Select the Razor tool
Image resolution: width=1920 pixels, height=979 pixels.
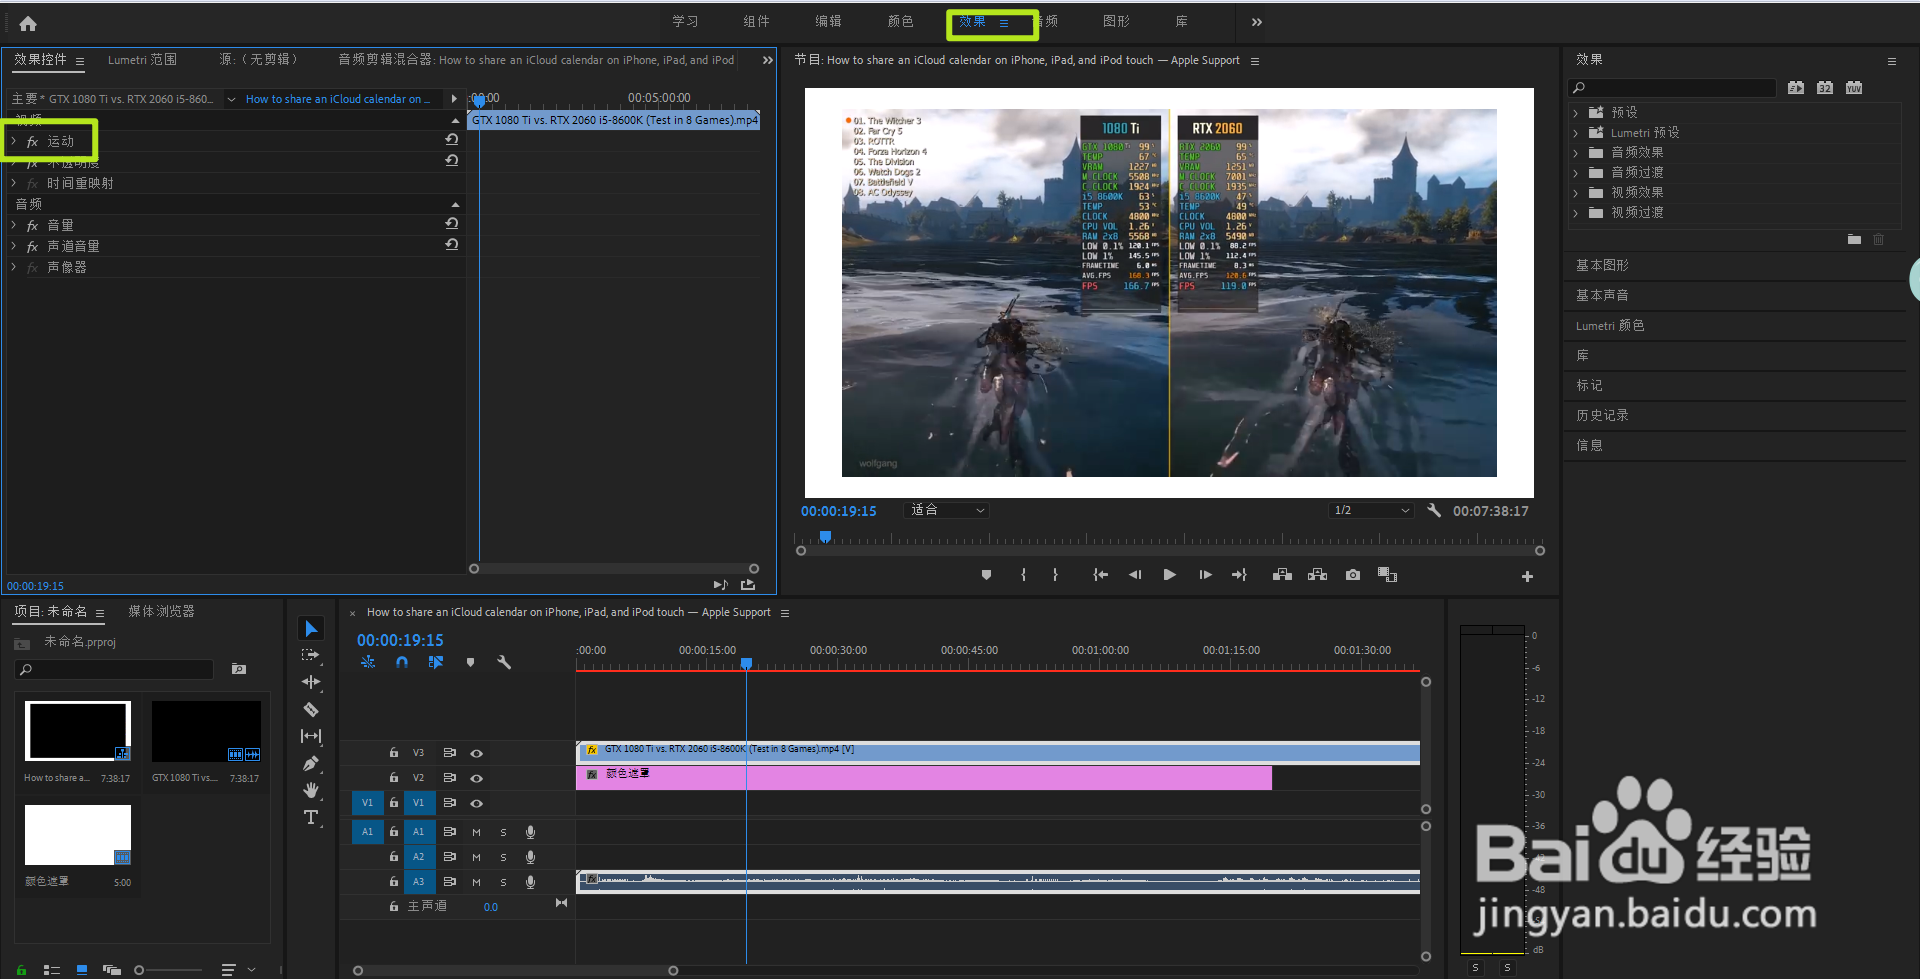click(x=311, y=709)
